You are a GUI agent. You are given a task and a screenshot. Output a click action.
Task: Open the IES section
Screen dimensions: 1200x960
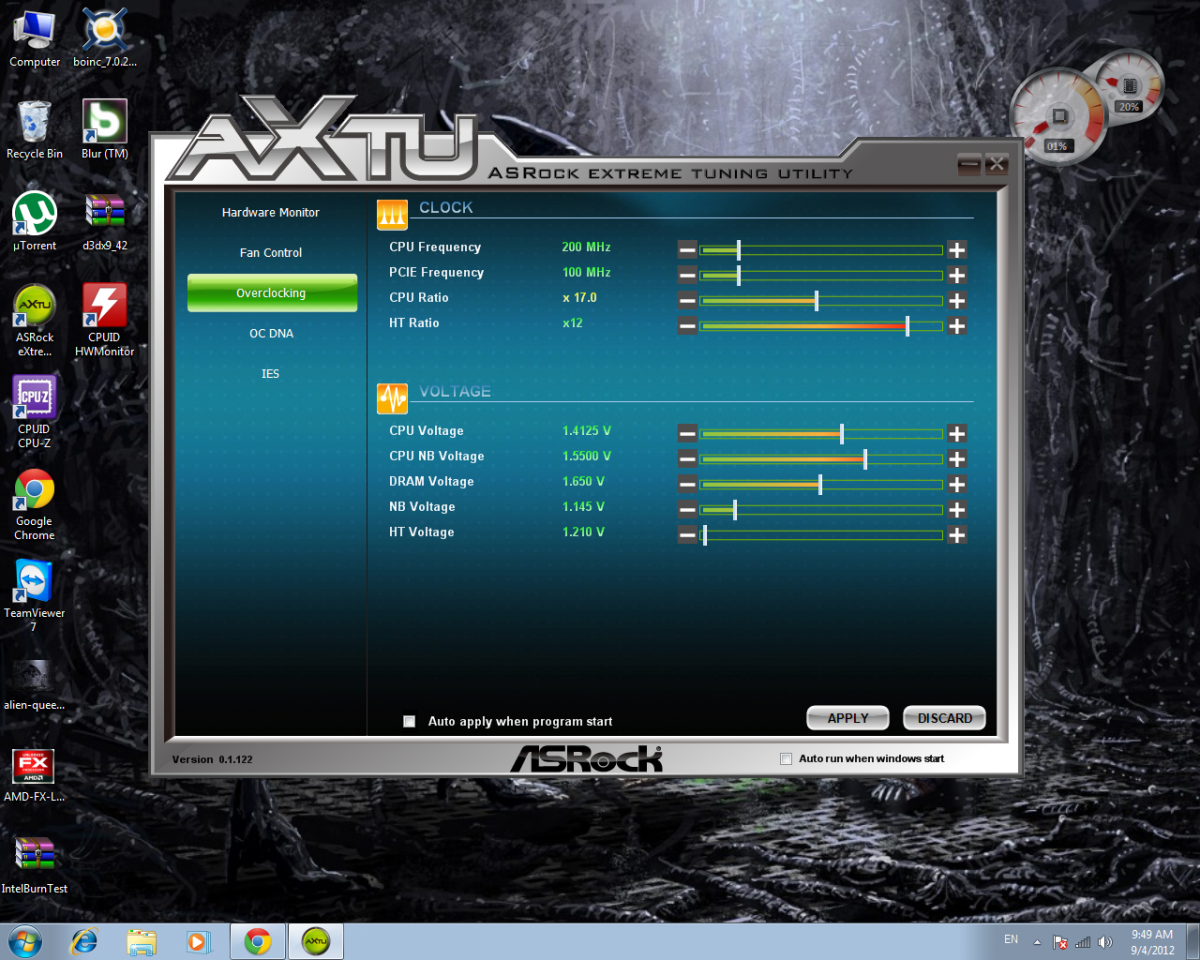(271, 374)
